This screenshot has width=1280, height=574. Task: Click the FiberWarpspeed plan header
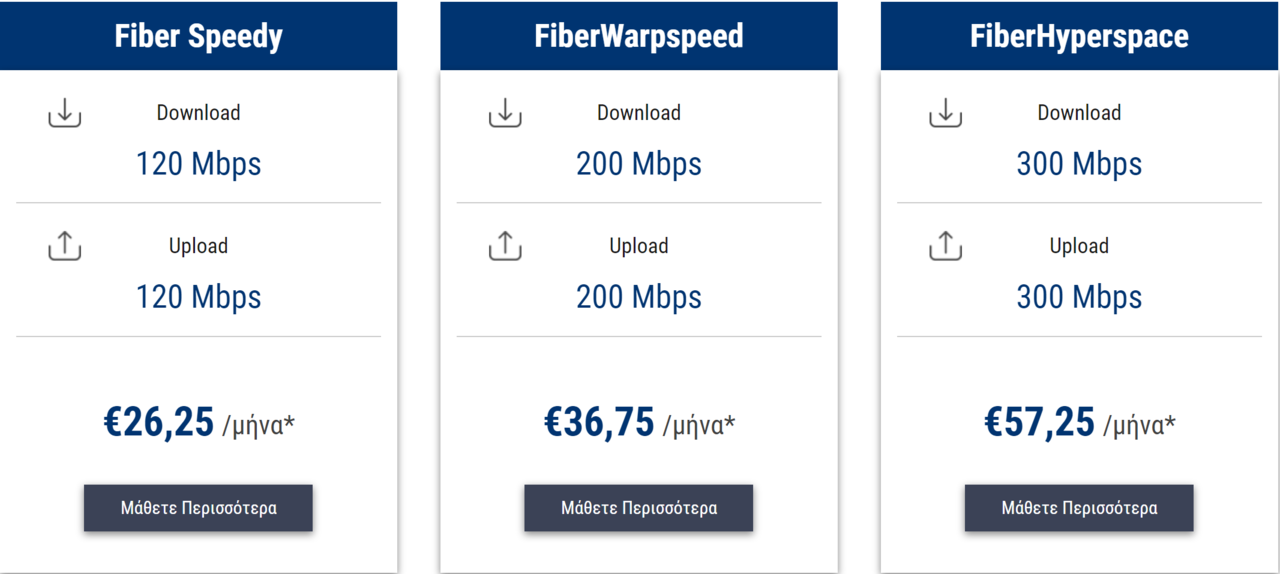(639, 36)
